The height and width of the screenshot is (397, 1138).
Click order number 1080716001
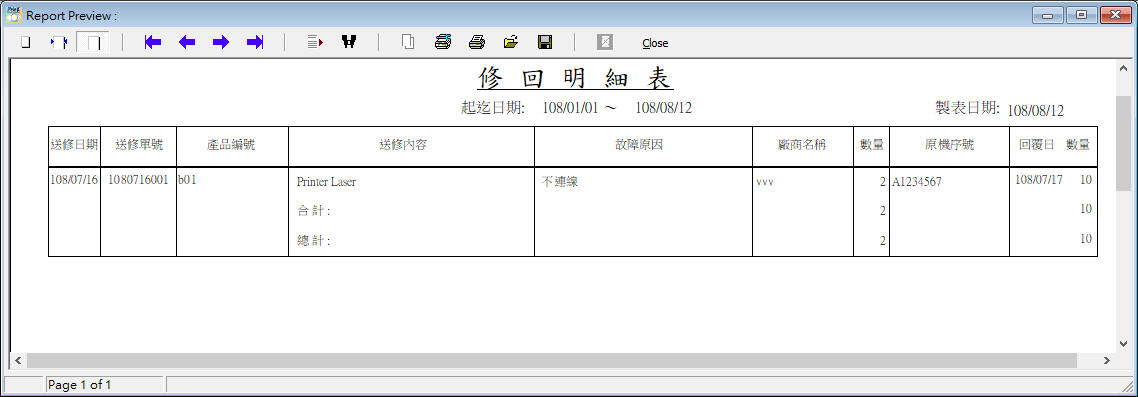pyautogui.click(x=138, y=180)
